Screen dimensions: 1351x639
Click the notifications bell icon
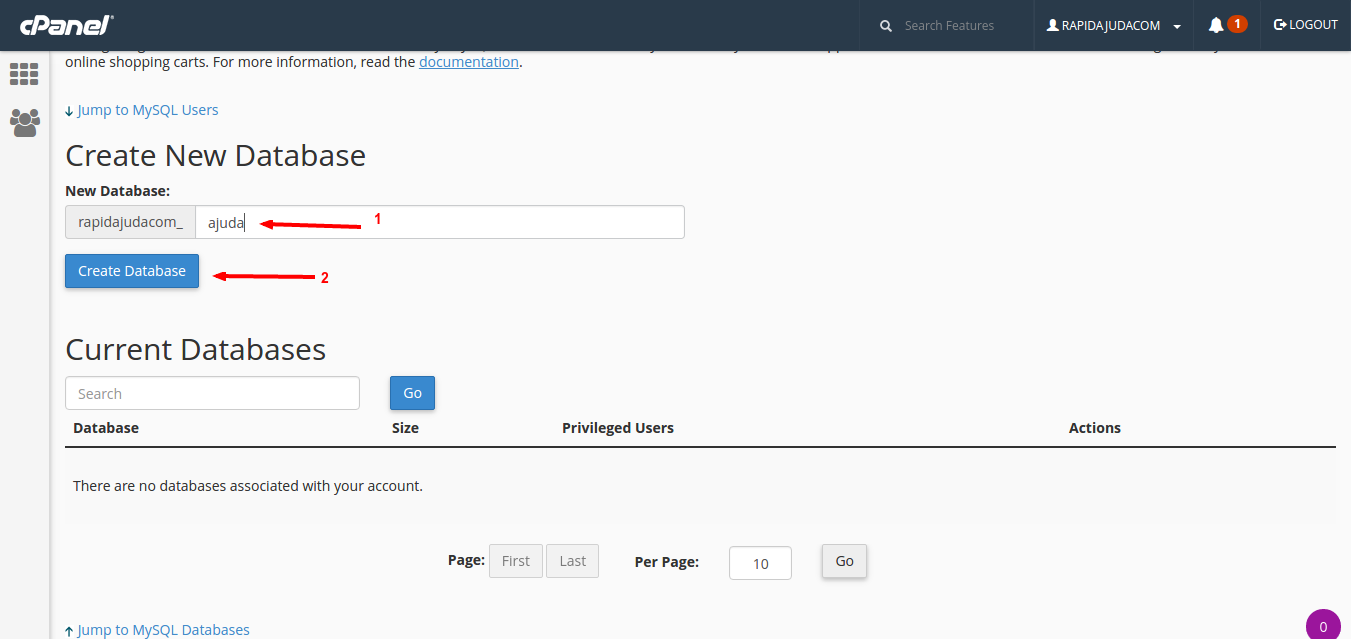(1216, 25)
